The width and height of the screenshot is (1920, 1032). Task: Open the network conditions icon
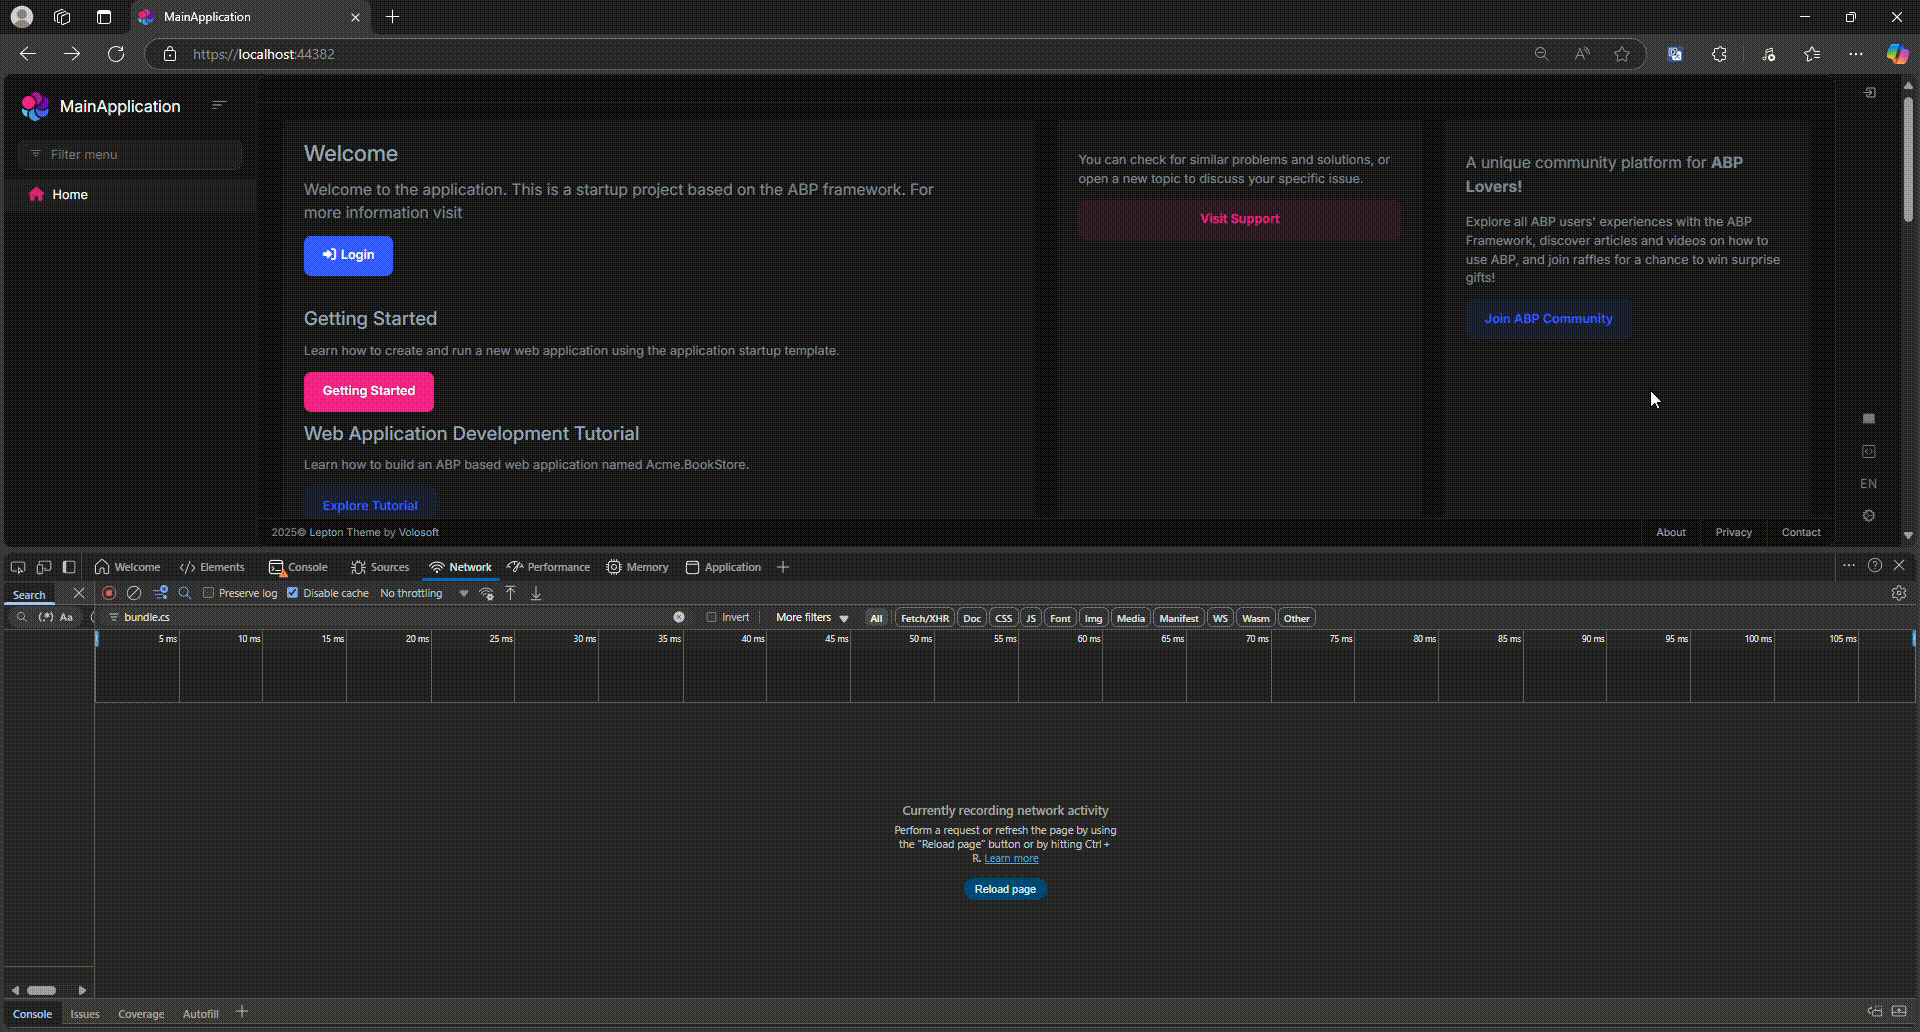point(486,593)
